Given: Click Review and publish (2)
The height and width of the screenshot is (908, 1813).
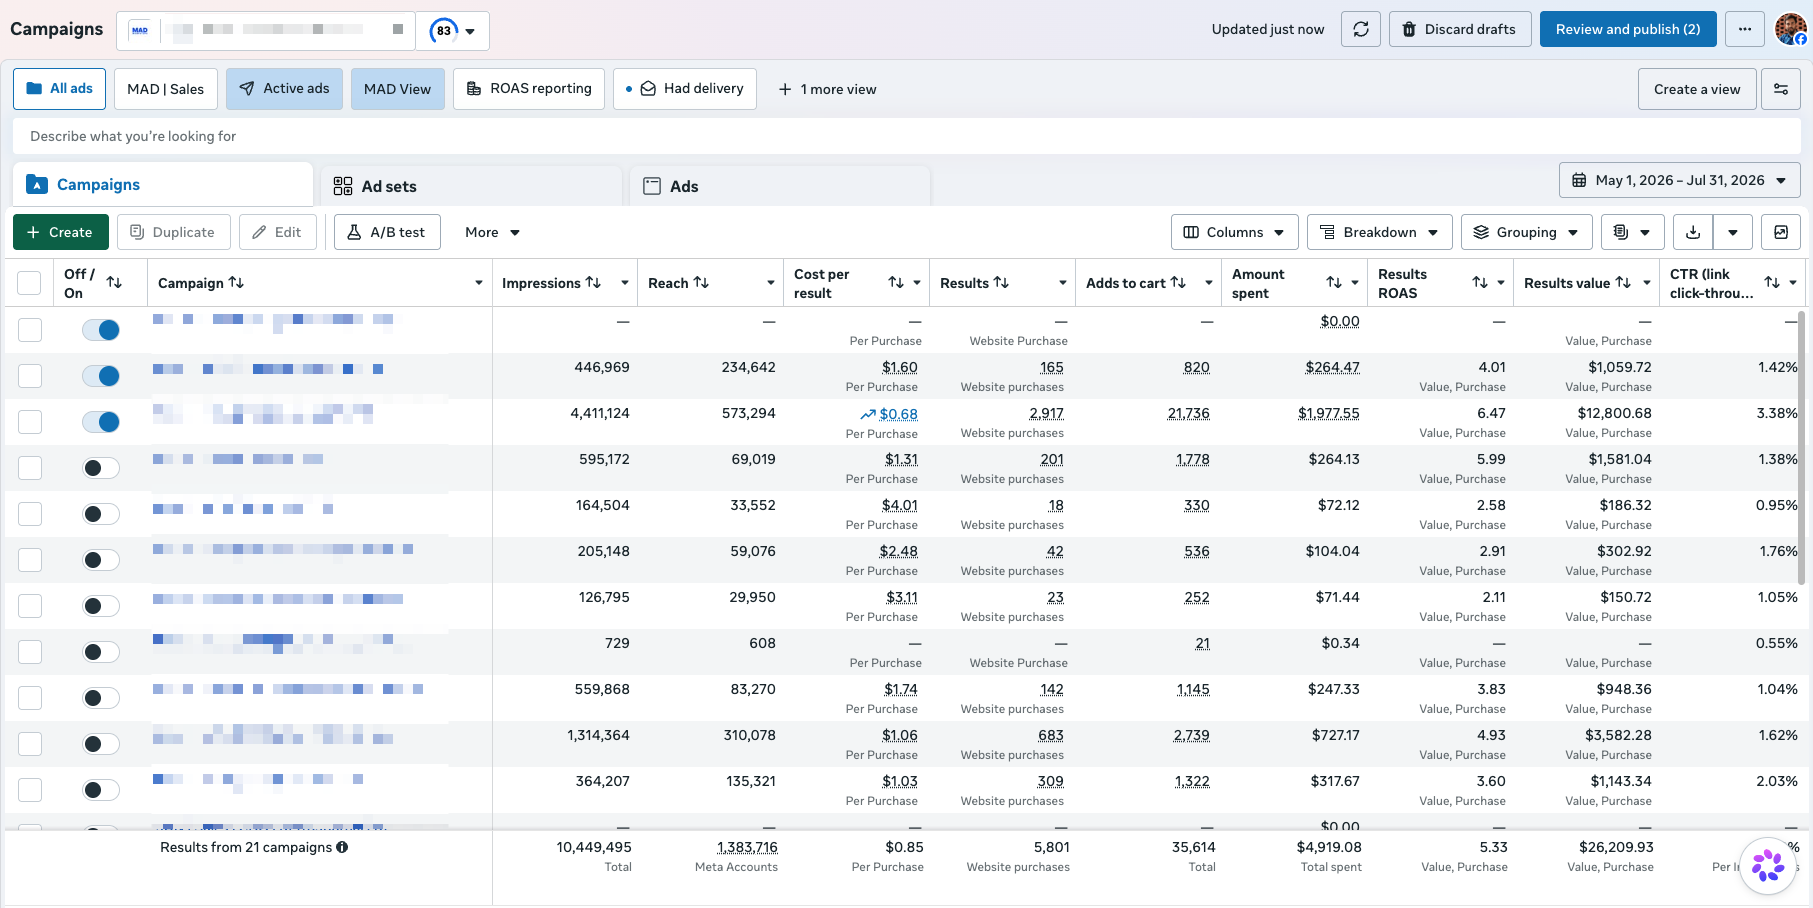Looking at the screenshot, I should click(x=1628, y=29).
